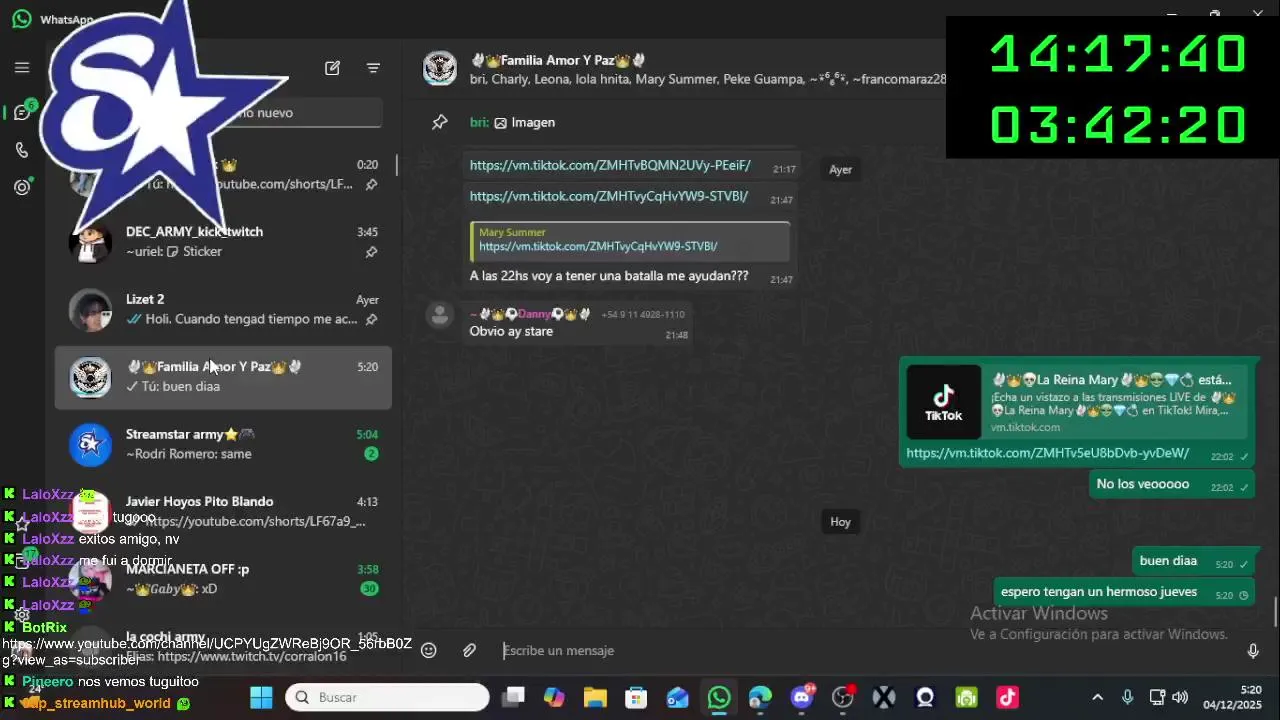Open TikTok from the taskbar
Screen dimensions: 1280x720
(1007, 697)
